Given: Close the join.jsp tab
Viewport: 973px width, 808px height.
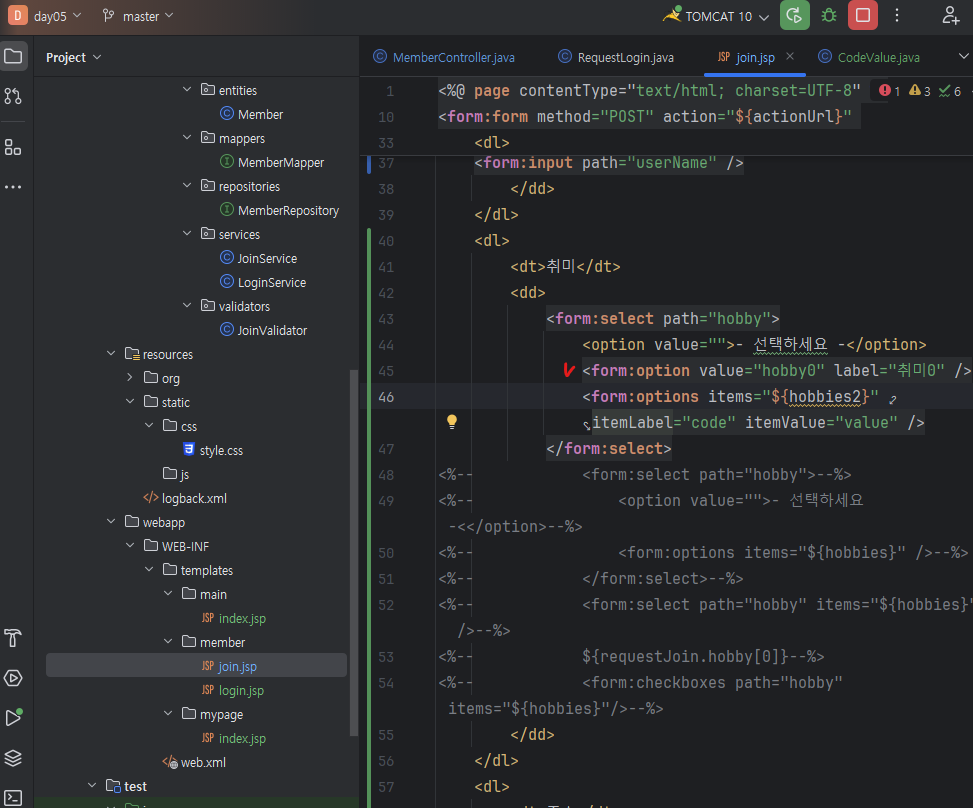Looking at the screenshot, I should (790, 56).
